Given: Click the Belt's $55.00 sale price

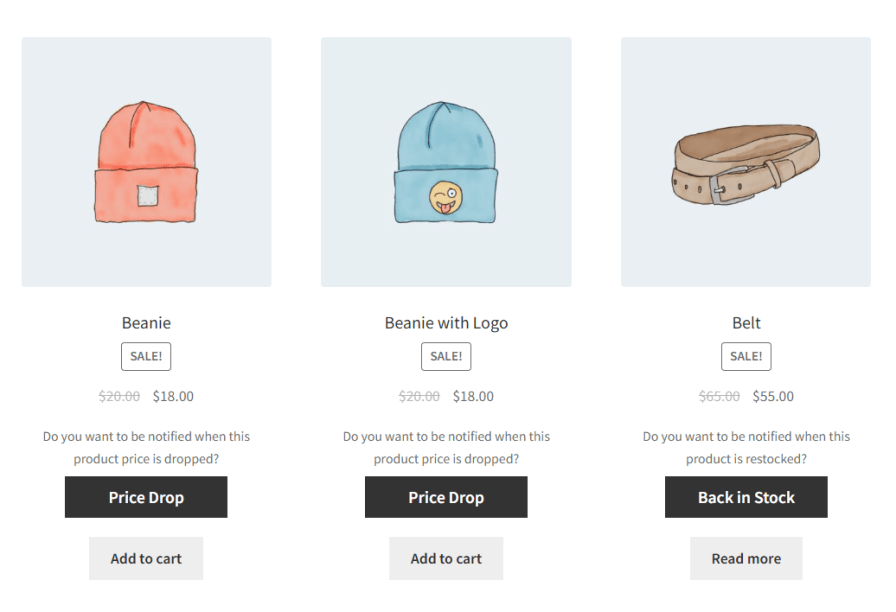Looking at the screenshot, I should 773,396.
